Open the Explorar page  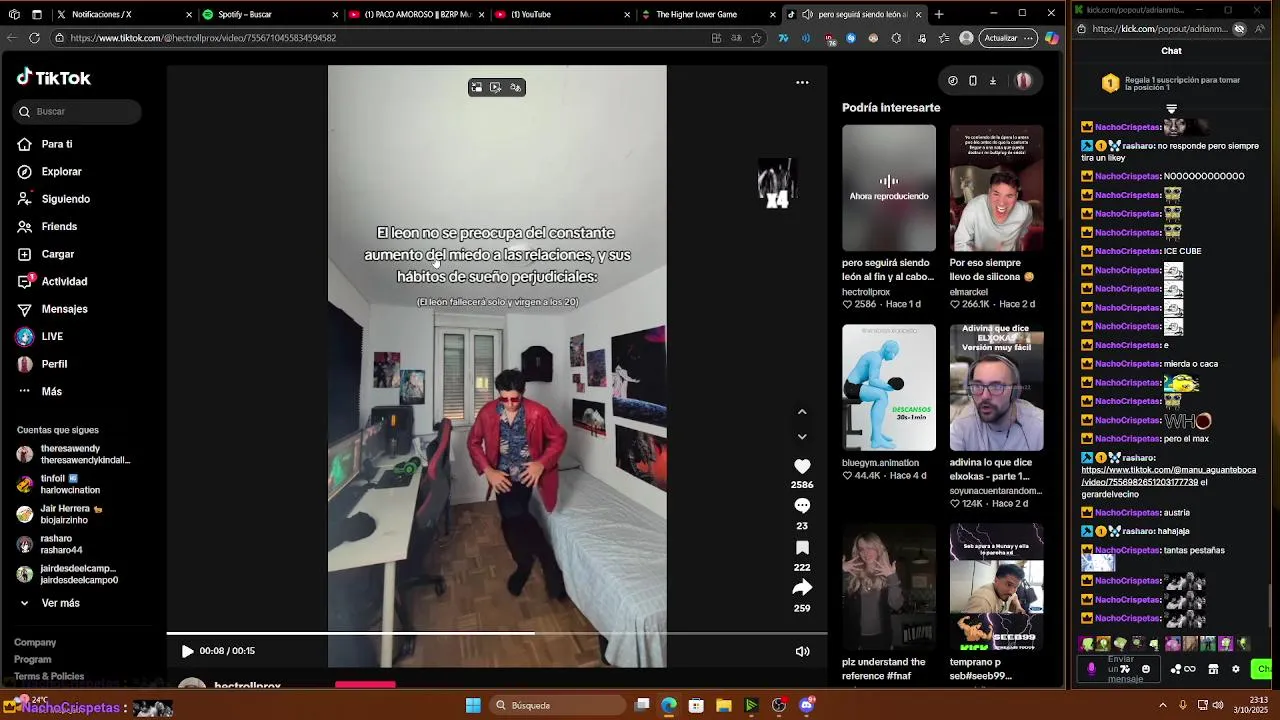click(60, 171)
